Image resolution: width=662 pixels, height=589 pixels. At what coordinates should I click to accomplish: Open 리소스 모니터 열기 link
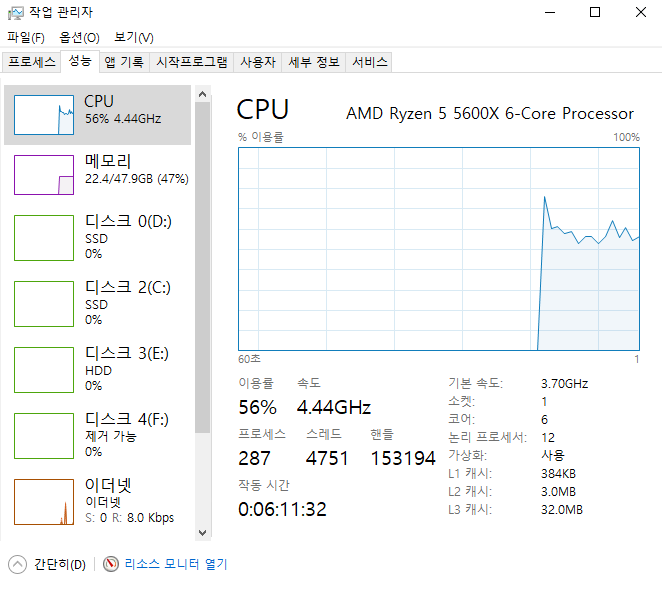(x=176, y=564)
